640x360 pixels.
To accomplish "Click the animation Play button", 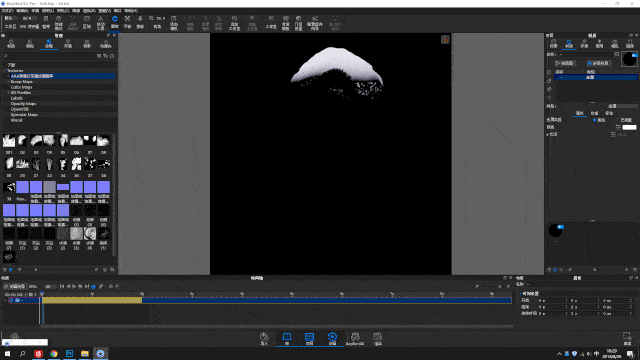I will [74, 287].
